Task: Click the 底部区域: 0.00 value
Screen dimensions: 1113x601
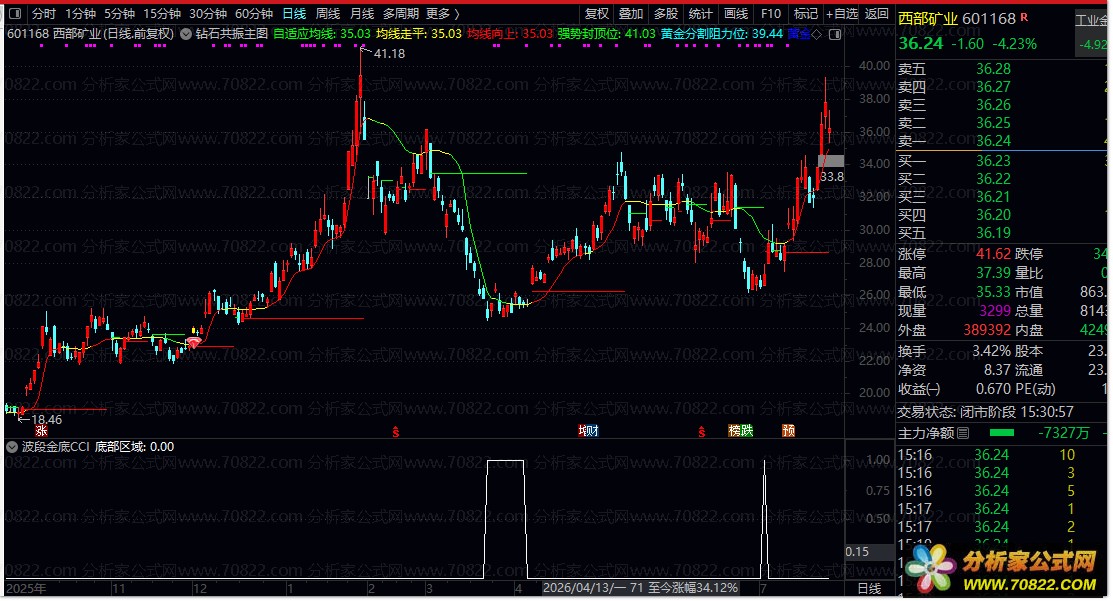Action: 134,447
